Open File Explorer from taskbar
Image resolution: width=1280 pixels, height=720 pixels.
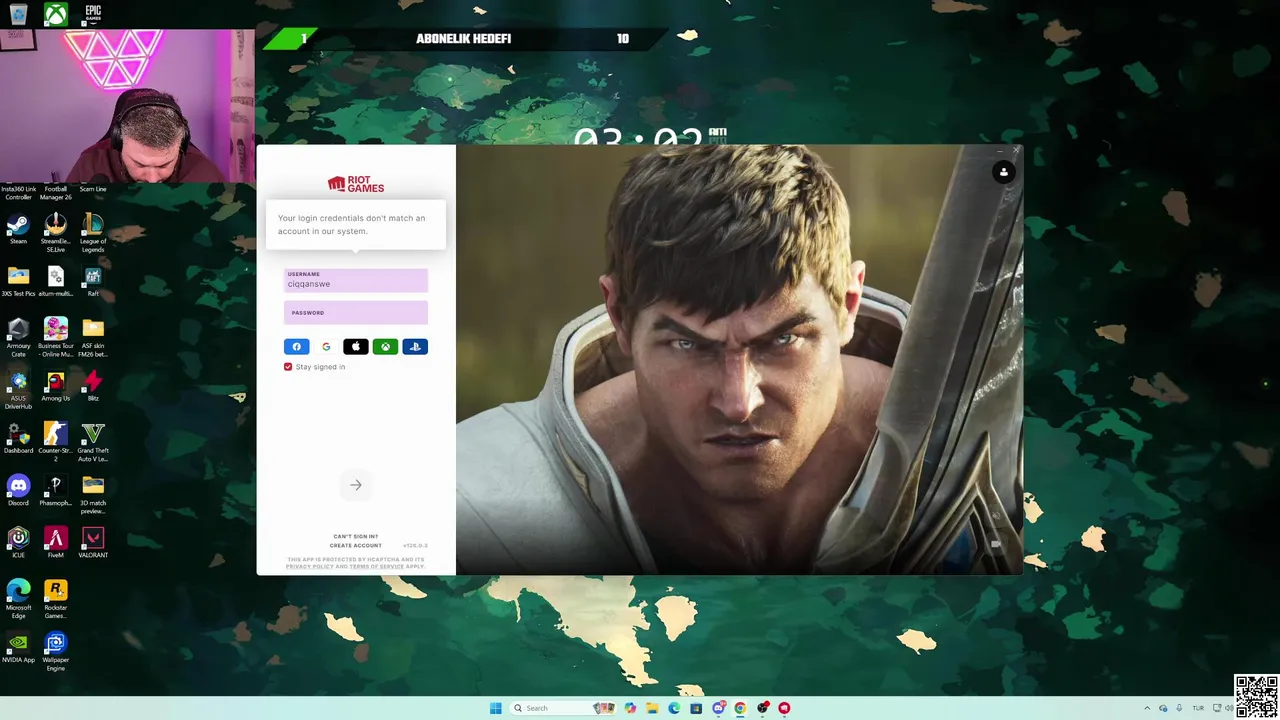651,708
